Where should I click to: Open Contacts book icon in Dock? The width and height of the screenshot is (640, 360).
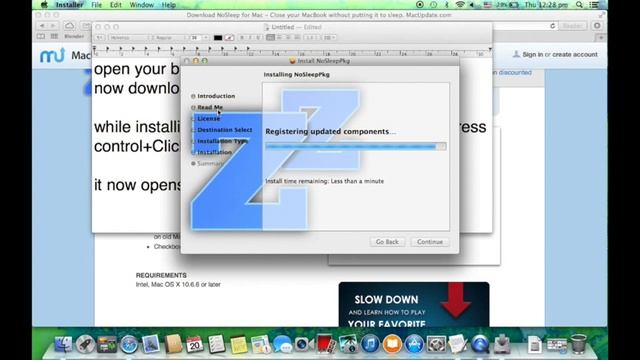point(173,344)
